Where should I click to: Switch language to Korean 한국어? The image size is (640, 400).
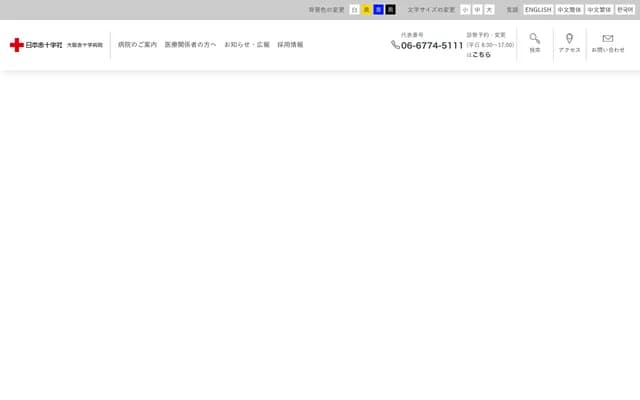click(x=625, y=10)
